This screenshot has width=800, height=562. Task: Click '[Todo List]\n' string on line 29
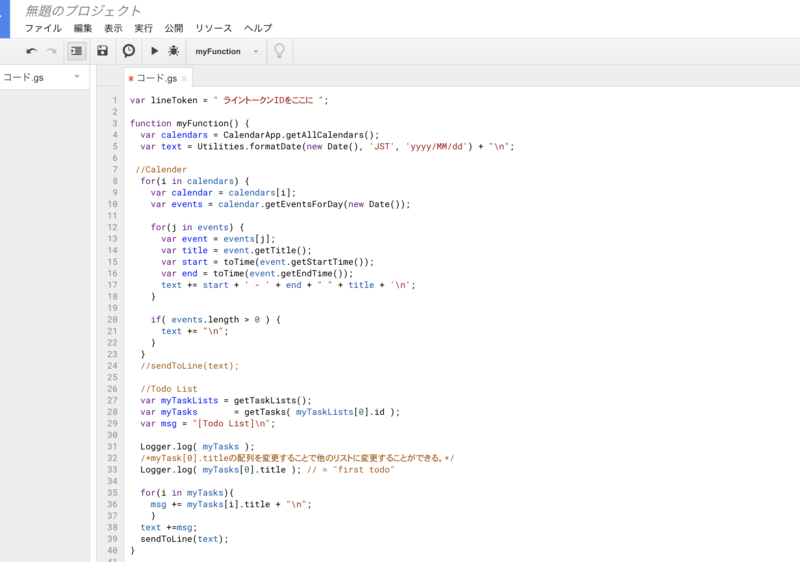point(231,424)
